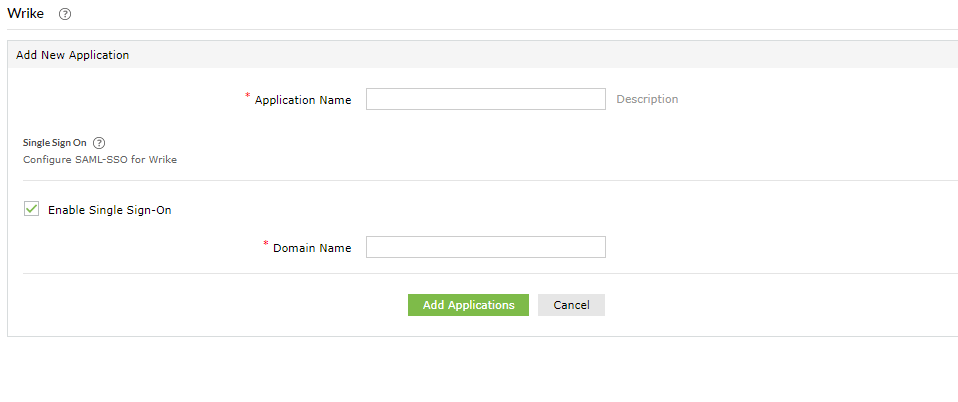Click the Domain Name field label

click(x=312, y=248)
